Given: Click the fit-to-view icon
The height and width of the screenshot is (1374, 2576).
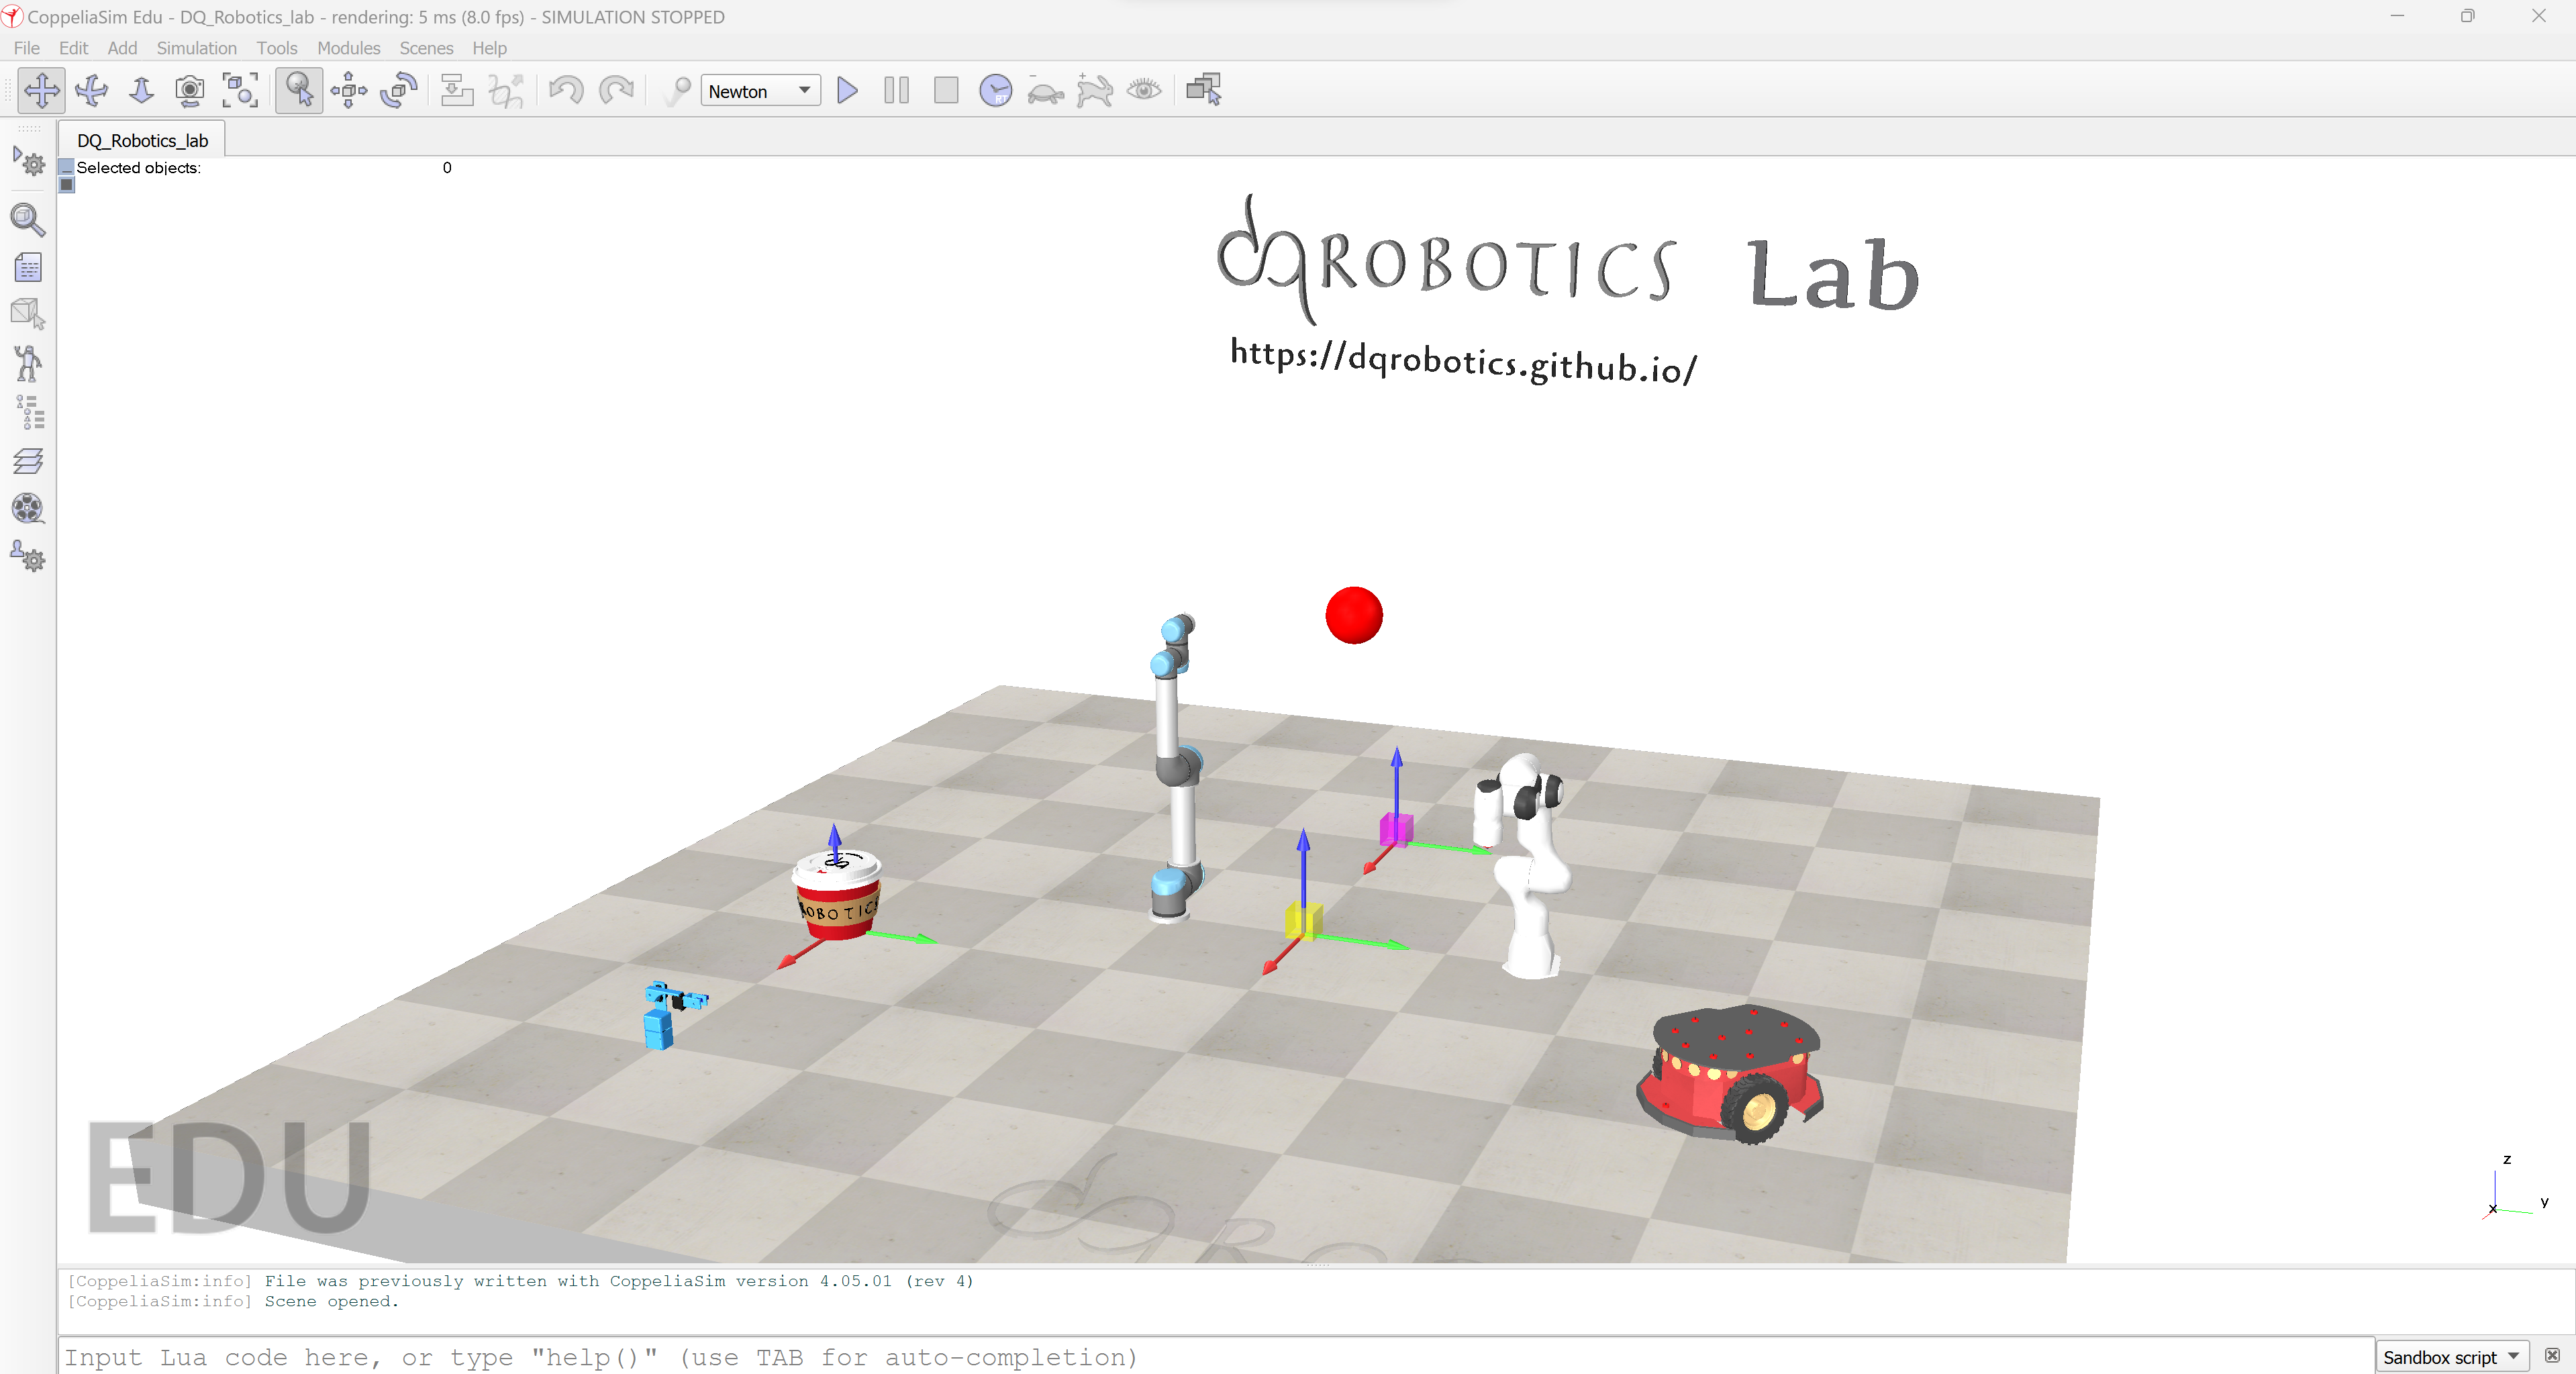Looking at the screenshot, I should point(240,91).
